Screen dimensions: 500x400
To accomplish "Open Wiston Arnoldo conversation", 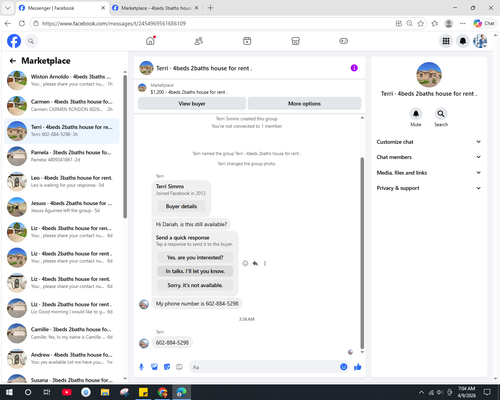I will (x=62, y=80).
